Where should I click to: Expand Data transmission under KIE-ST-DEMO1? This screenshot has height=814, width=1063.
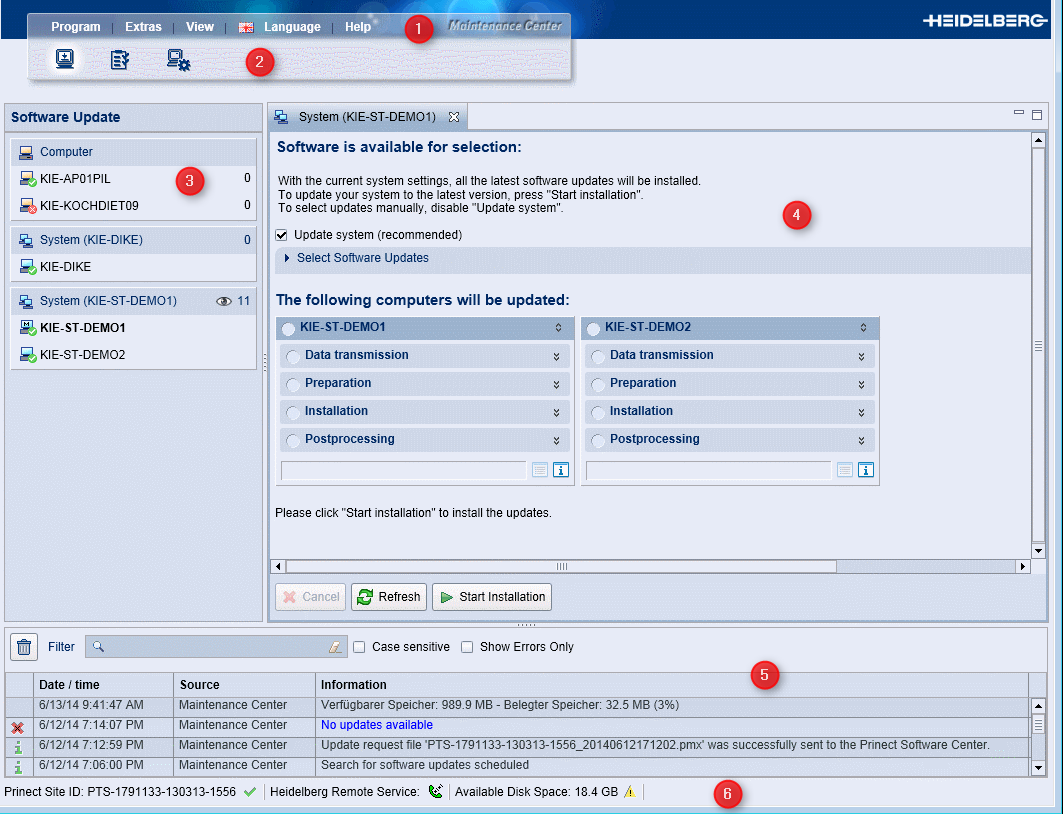[557, 357]
